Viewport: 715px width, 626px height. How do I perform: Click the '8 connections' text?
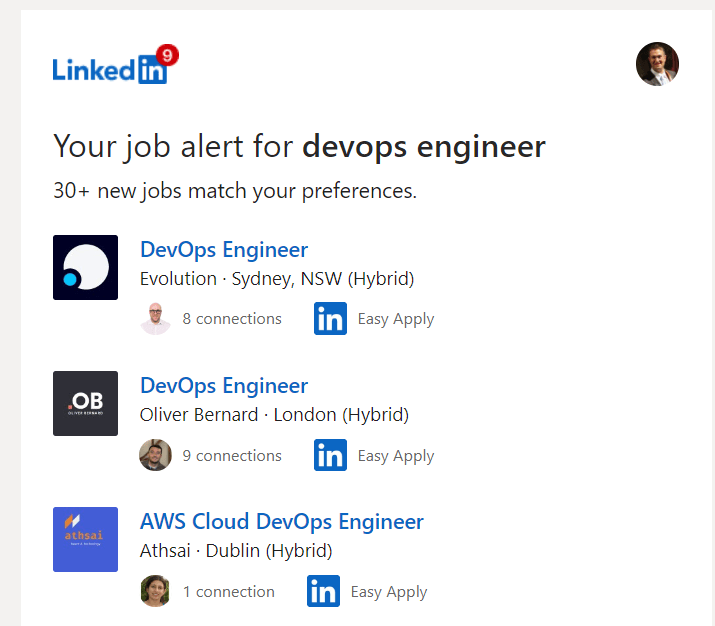coord(232,319)
